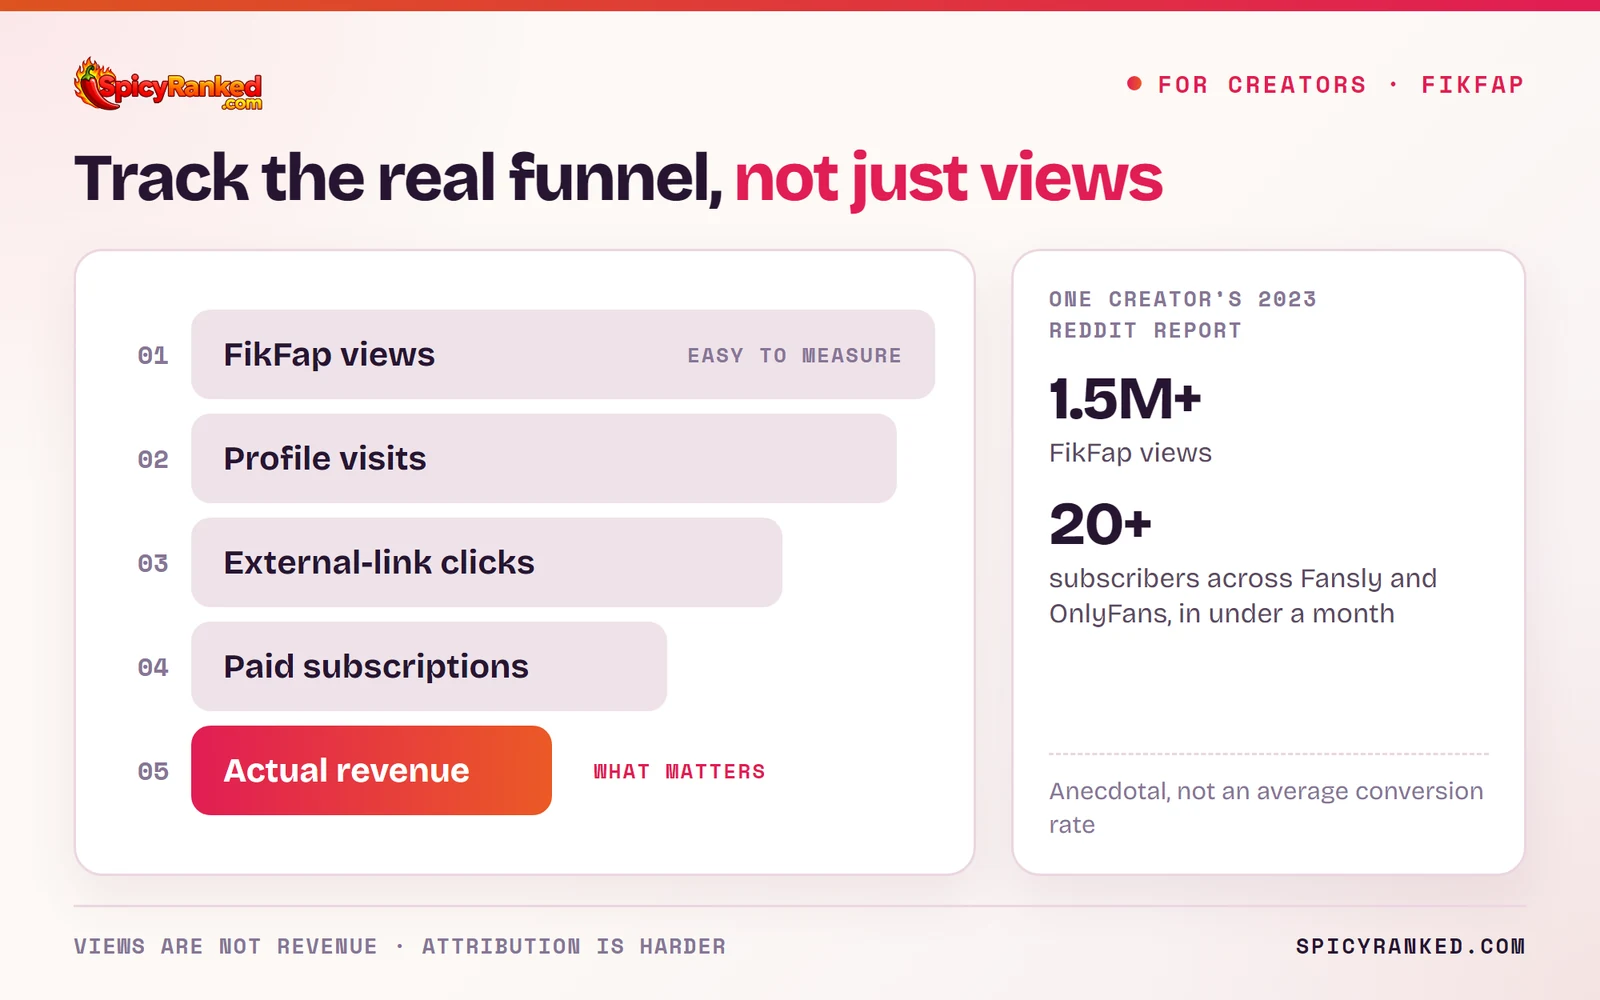This screenshot has width=1600, height=1000.
Task: Click the SPICYRANKED.COM footer link
Action: (x=1410, y=946)
